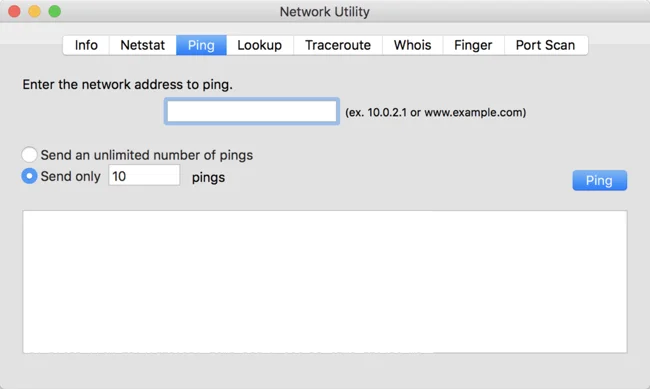Click the Enter the network address label

pyautogui.click(x=127, y=85)
